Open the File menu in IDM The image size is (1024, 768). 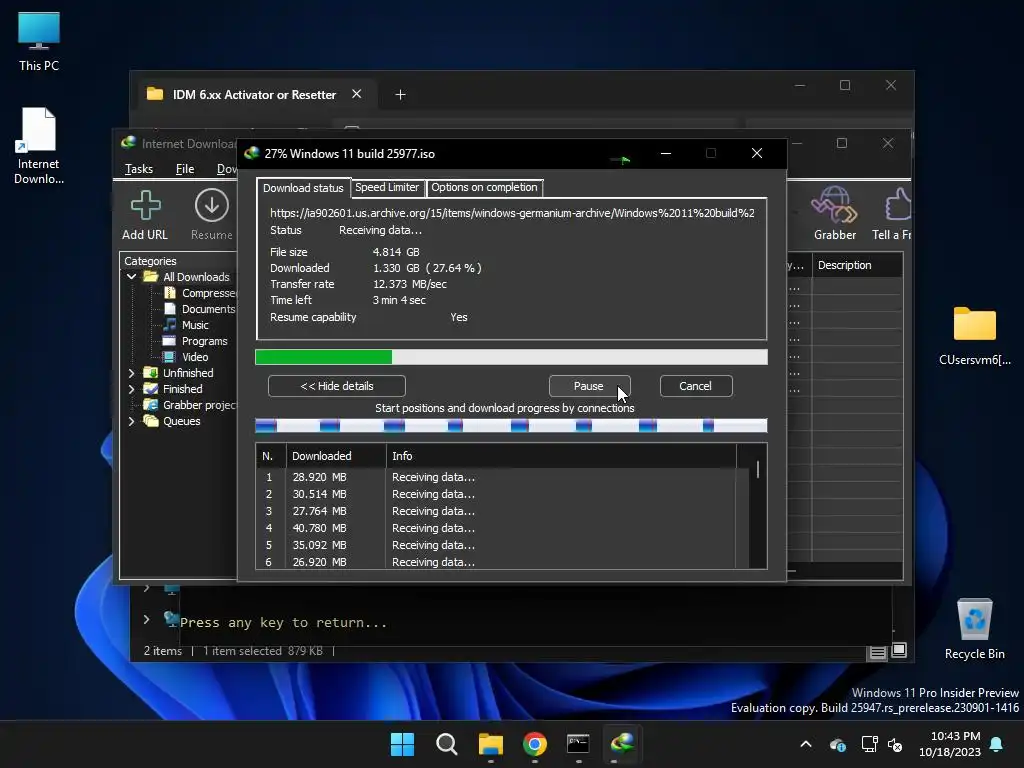coord(185,169)
